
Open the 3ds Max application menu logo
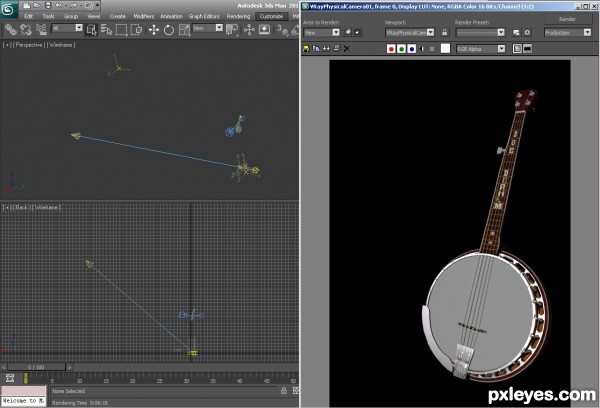[8, 9]
